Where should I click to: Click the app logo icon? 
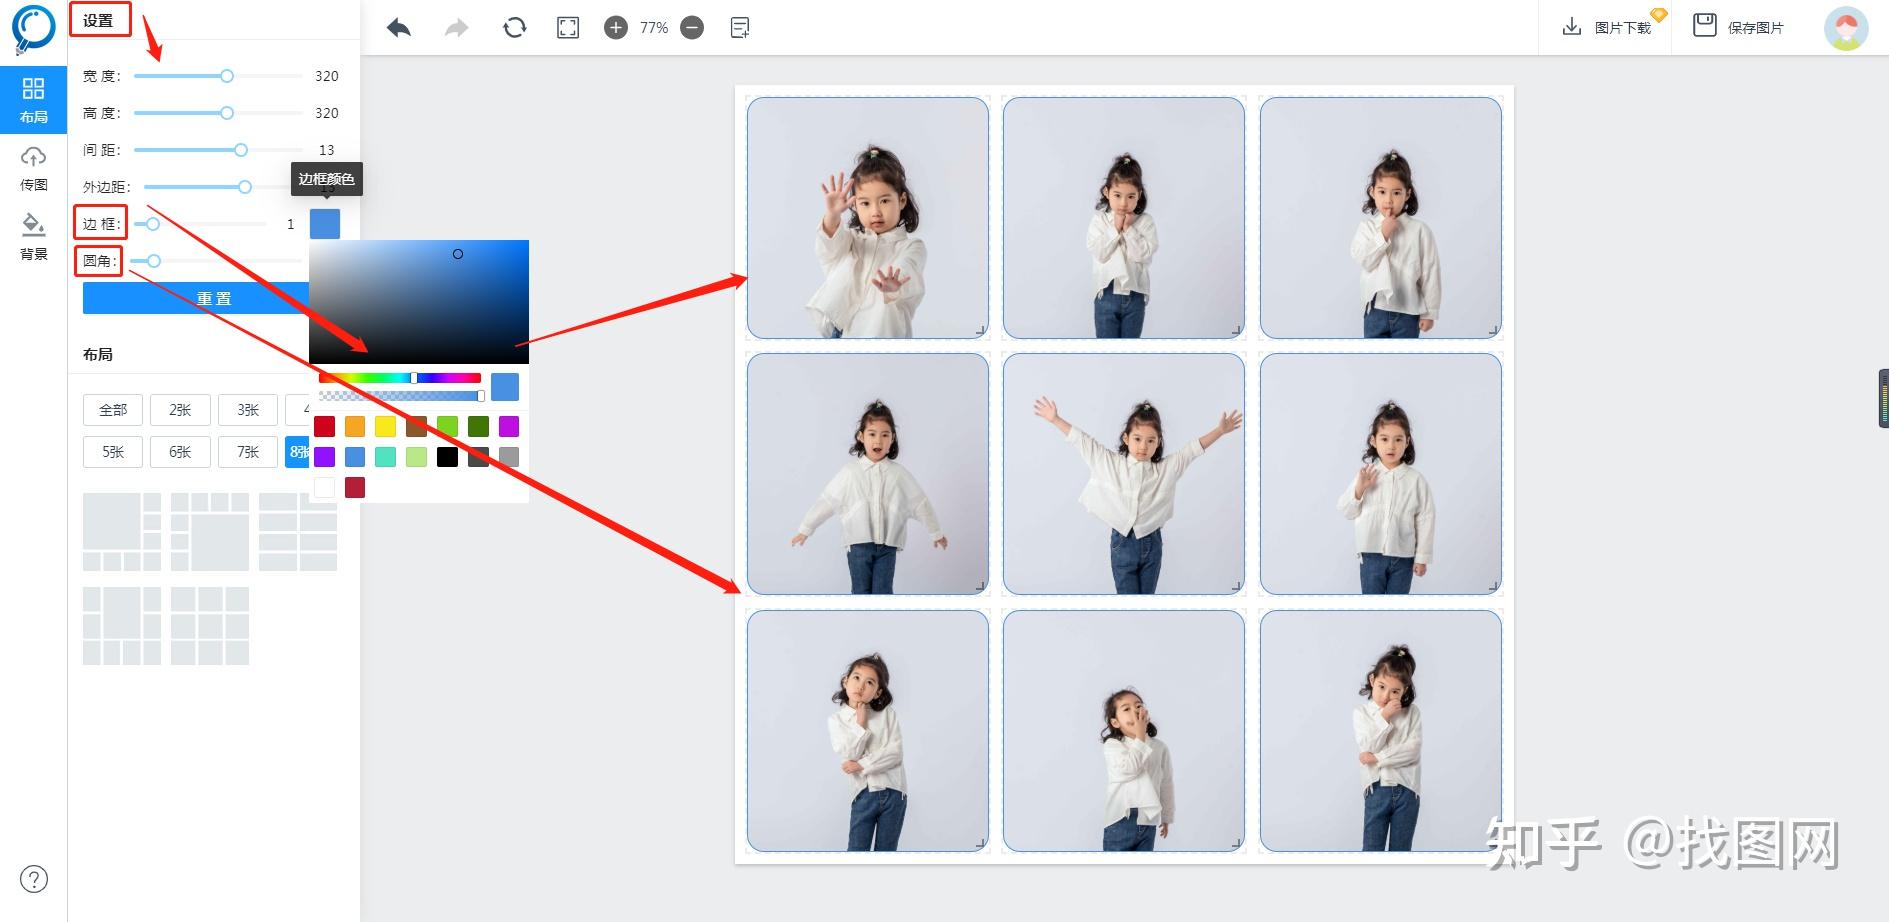(33, 28)
